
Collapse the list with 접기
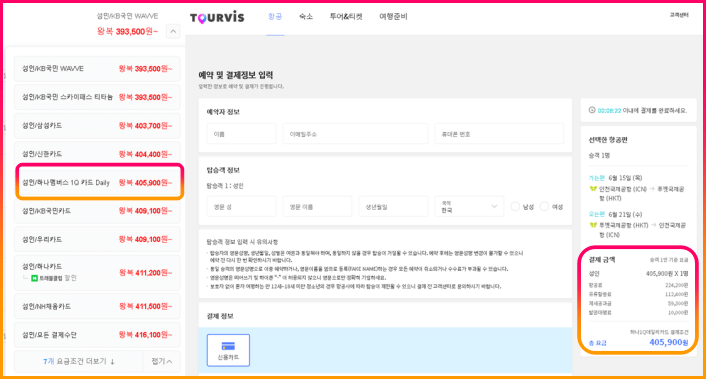click(x=162, y=361)
